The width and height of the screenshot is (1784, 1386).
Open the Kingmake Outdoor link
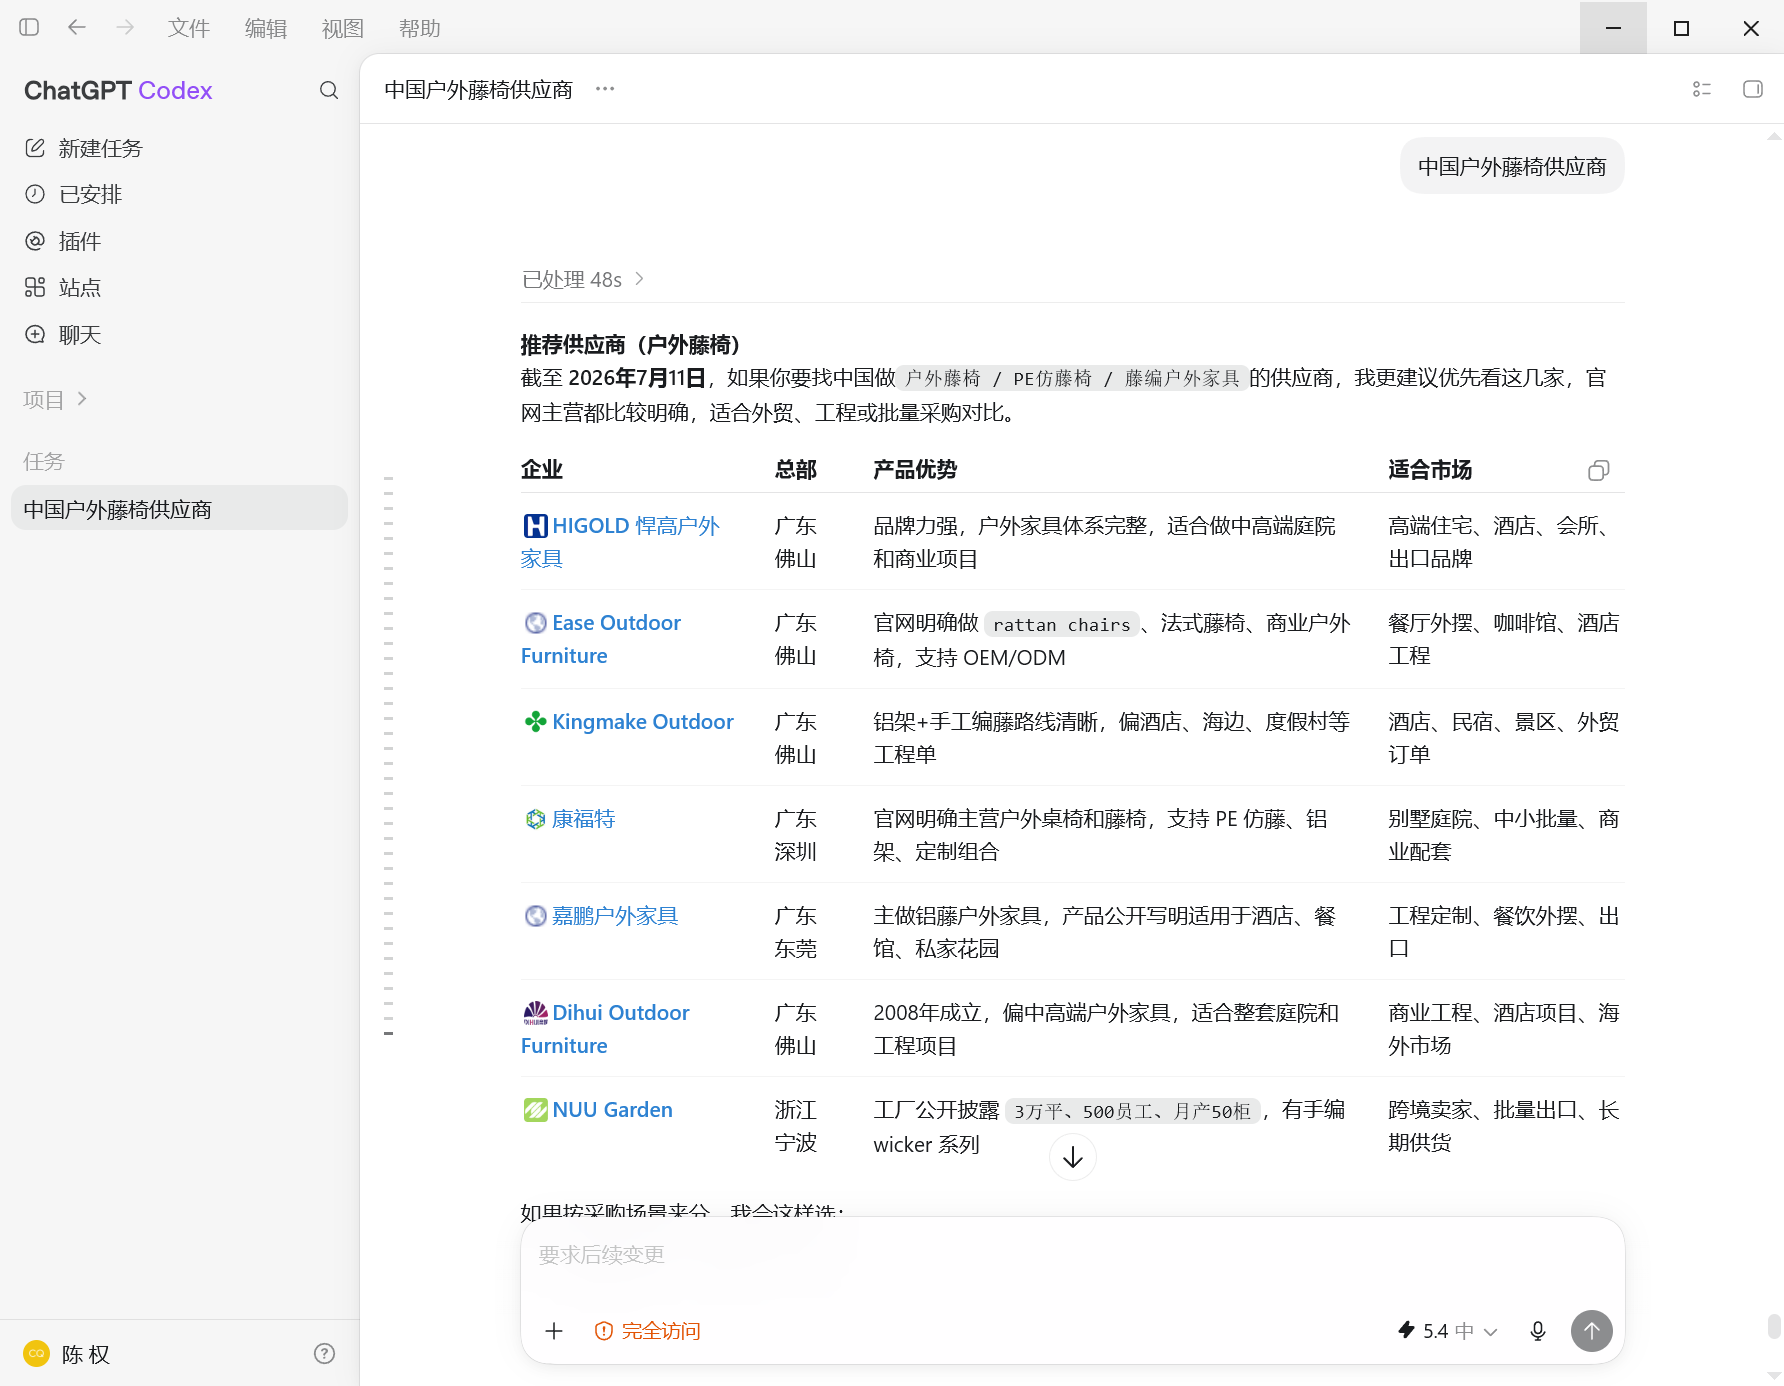point(628,721)
